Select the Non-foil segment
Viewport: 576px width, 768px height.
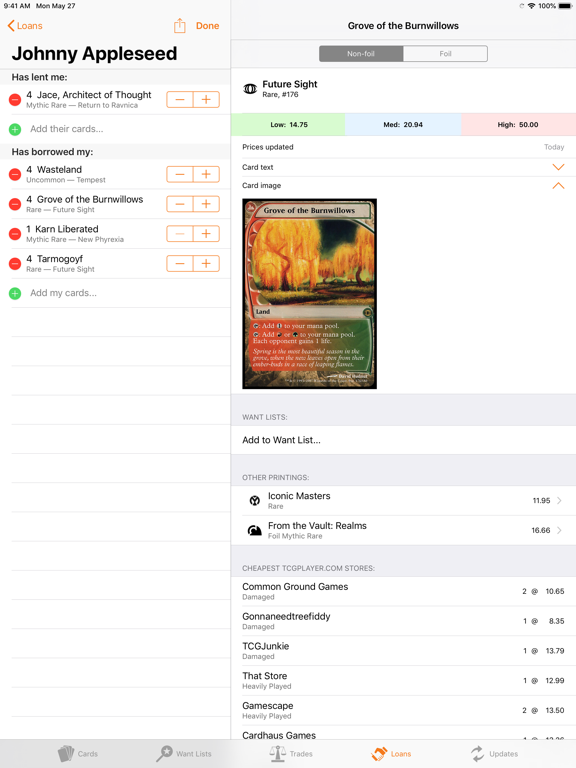pyautogui.click(x=361, y=54)
